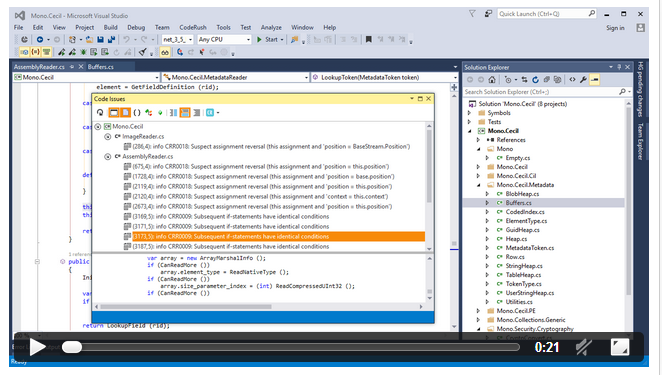Click the account avatar icon near Sign in

[x=640, y=27]
